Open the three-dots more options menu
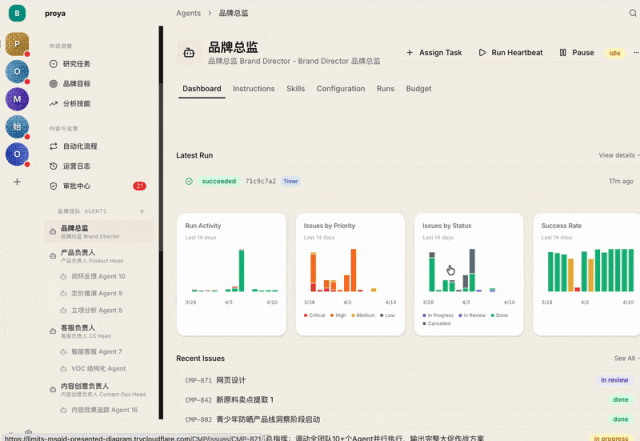Image resolution: width=640 pixels, height=441 pixels. click(x=636, y=53)
